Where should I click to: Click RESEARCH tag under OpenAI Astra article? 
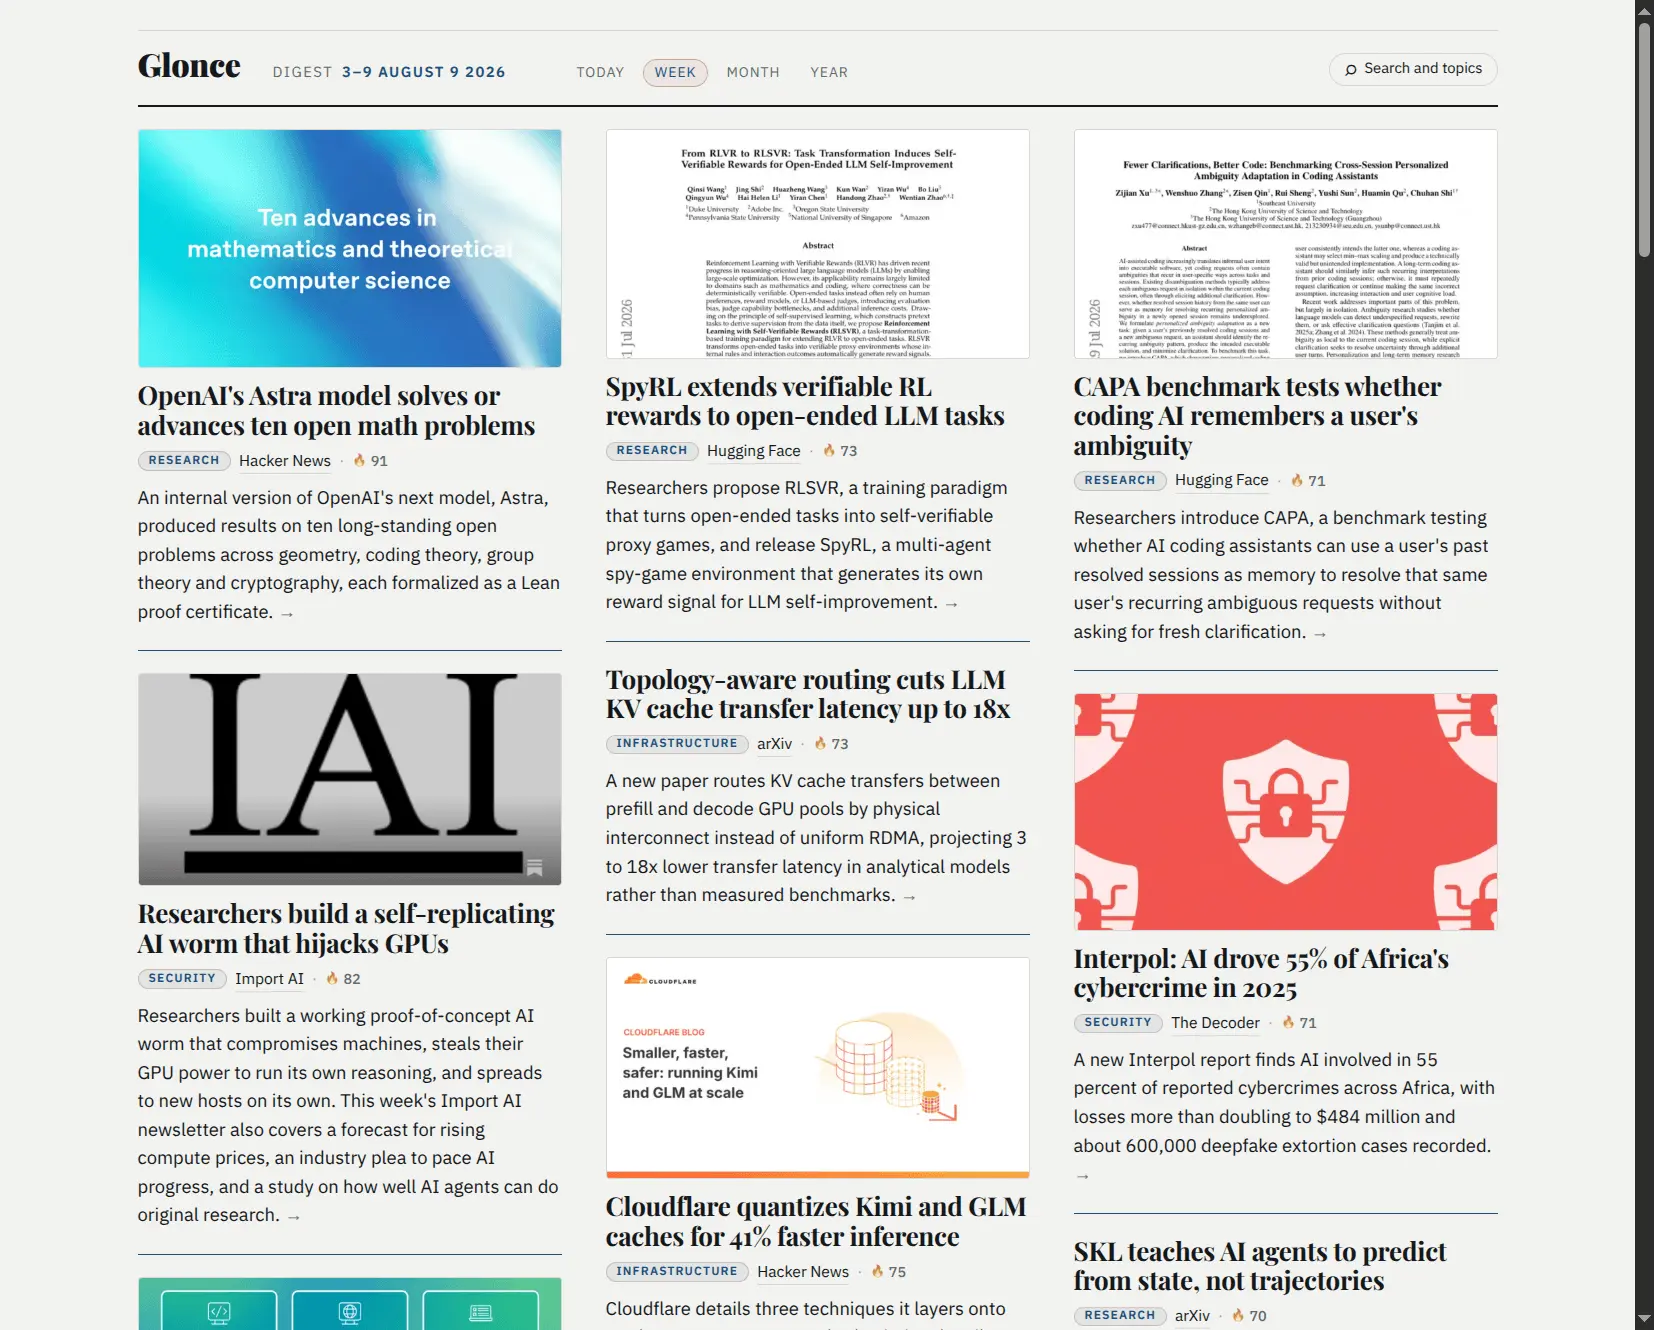click(184, 461)
